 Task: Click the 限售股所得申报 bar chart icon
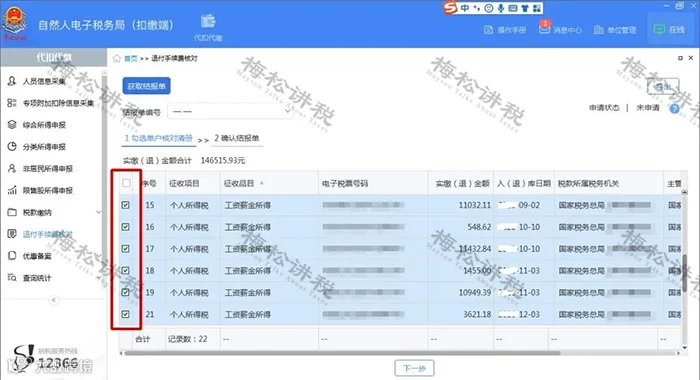12,190
